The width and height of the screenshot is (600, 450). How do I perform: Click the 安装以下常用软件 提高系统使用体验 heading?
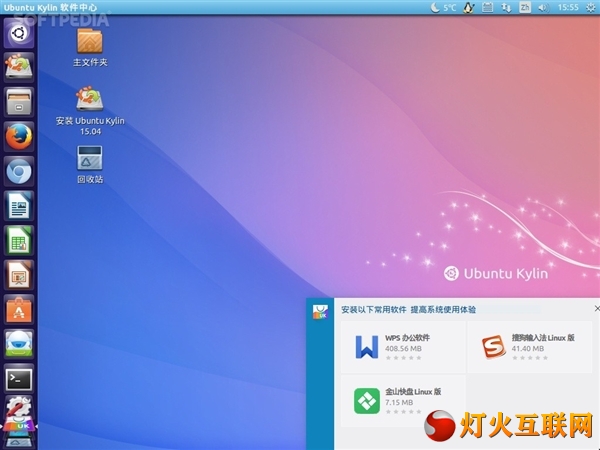tap(408, 310)
